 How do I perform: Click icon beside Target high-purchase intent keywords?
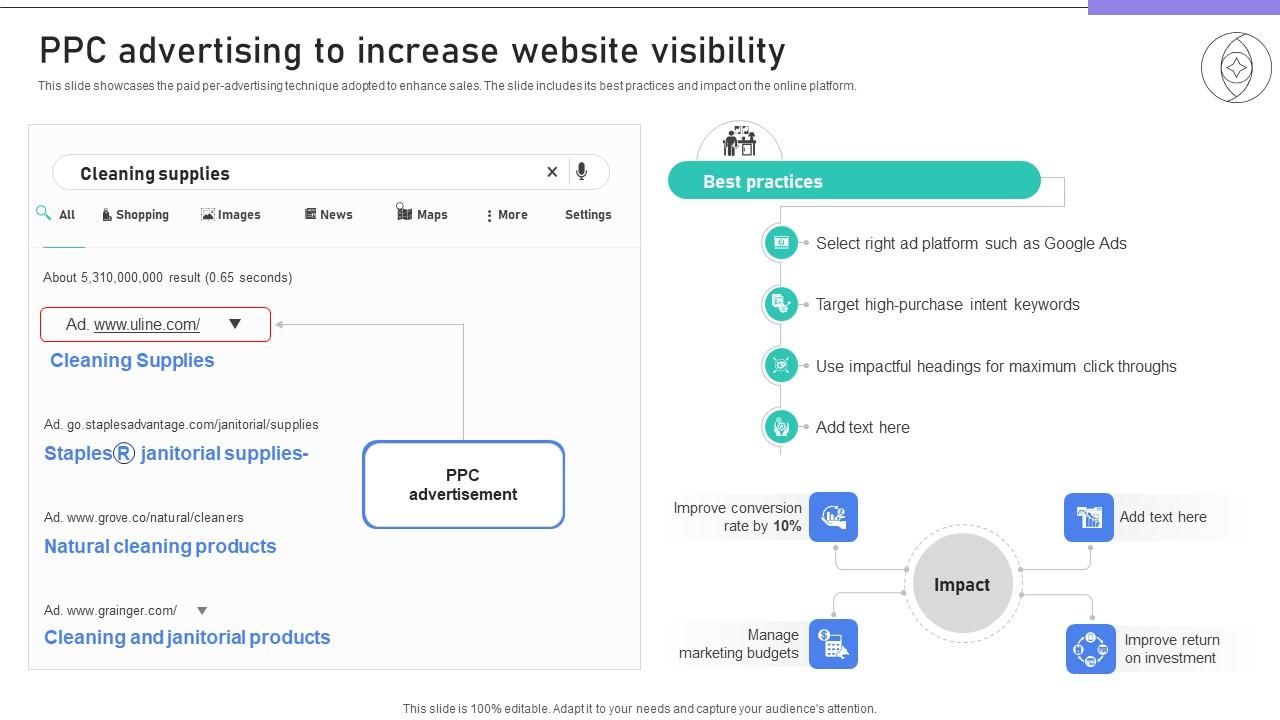(781, 303)
